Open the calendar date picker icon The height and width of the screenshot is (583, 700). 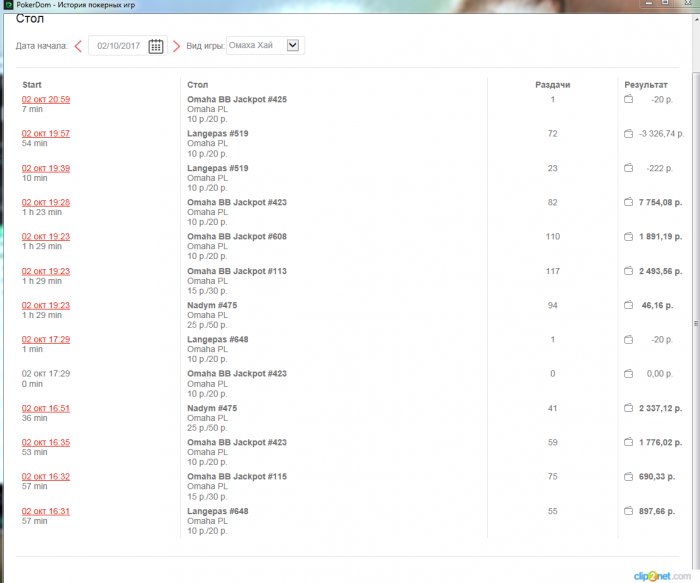pyautogui.click(x=156, y=46)
